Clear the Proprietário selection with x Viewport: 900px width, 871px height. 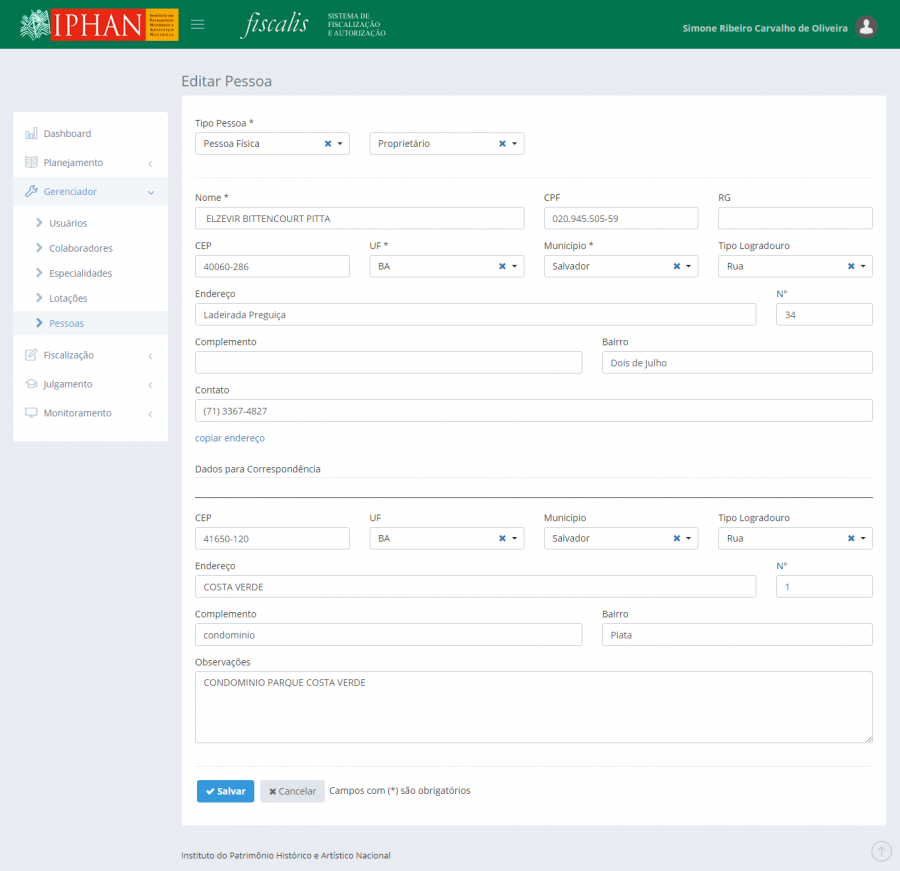pyautogui.click(x=502, y=144)
